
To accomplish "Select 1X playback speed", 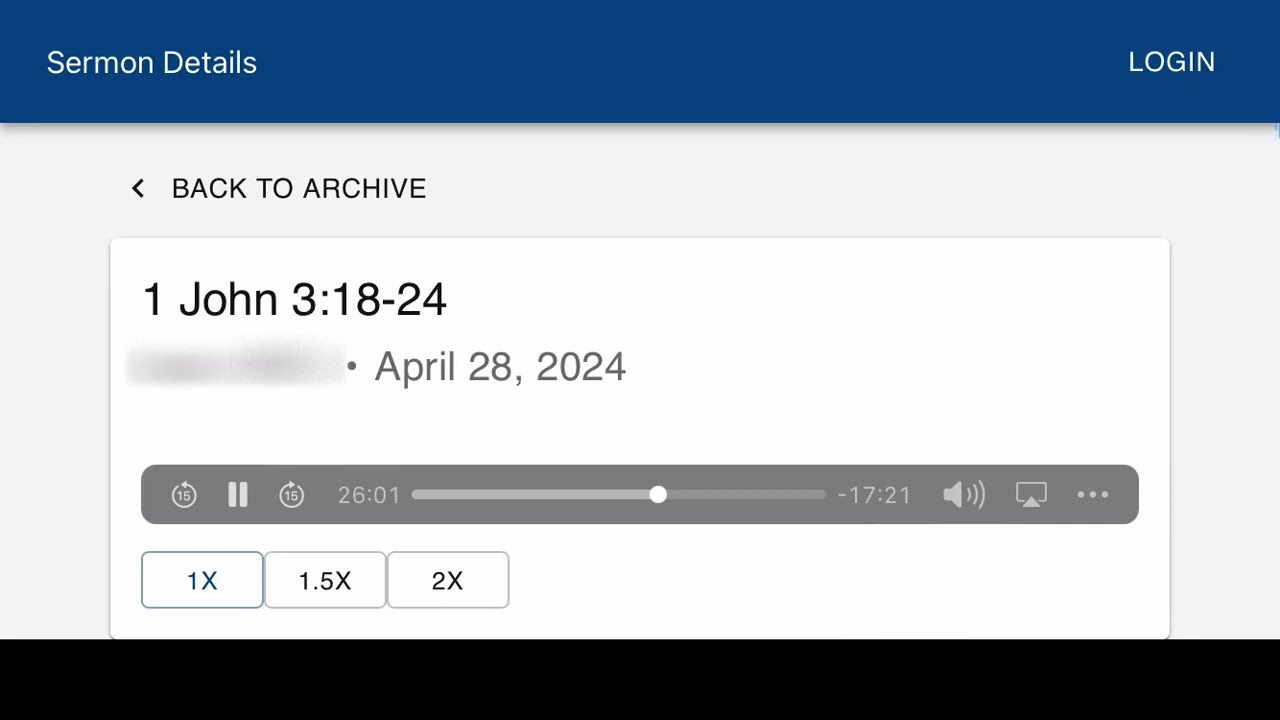I will (202, 580).
